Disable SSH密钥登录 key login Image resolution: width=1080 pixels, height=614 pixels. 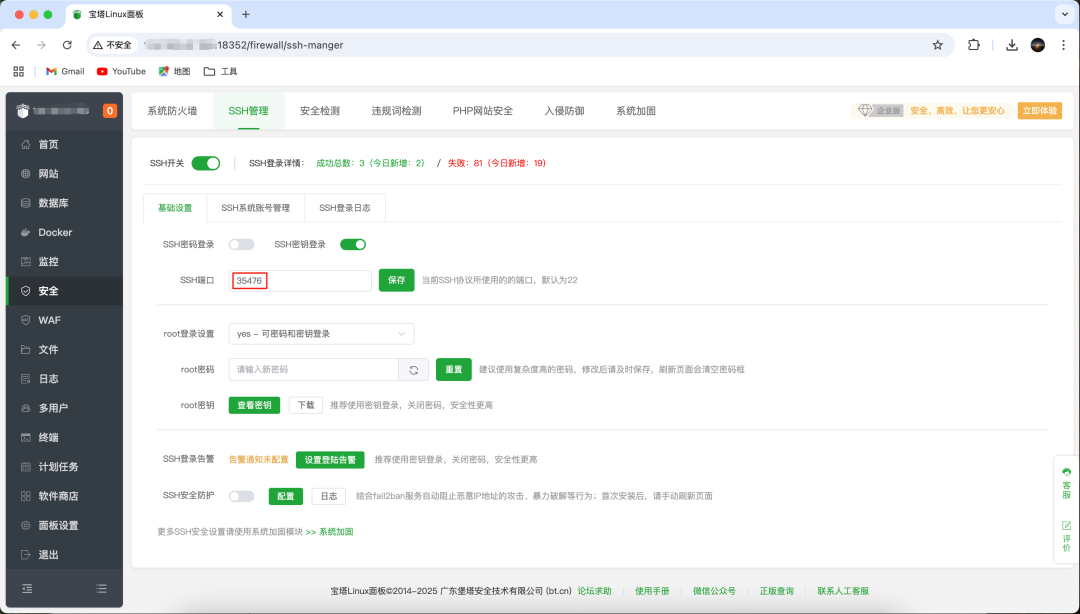(x=352, y=243)
